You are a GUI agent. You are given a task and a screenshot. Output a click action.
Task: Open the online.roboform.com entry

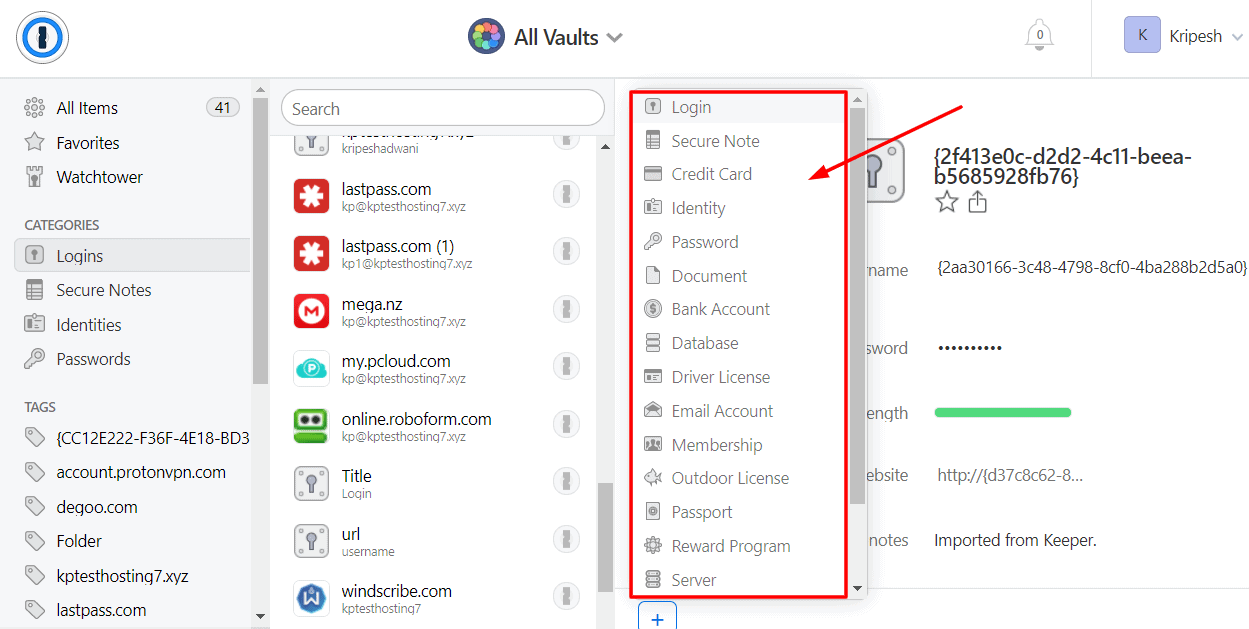433,426
